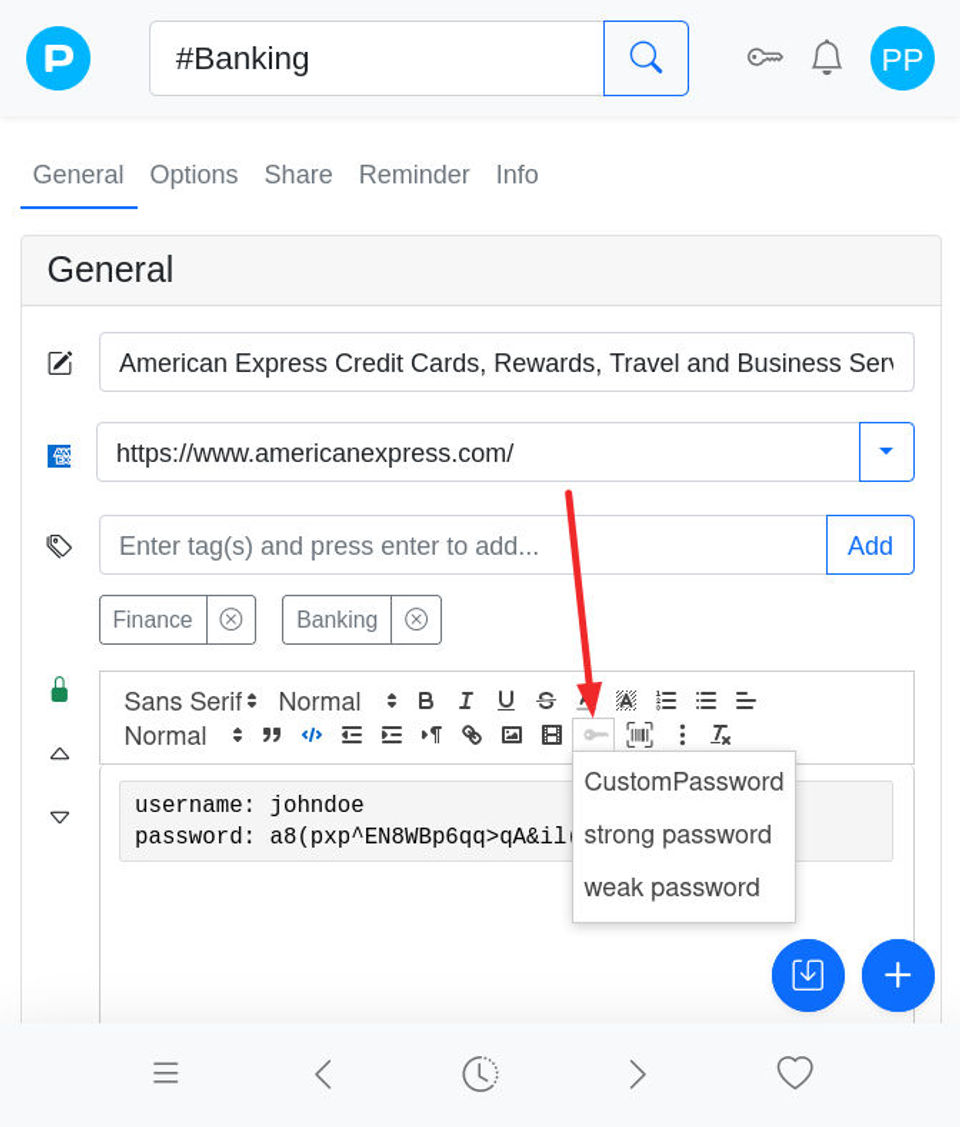Toggle italic formatting
960x1127 pixels.
point(466,701)
